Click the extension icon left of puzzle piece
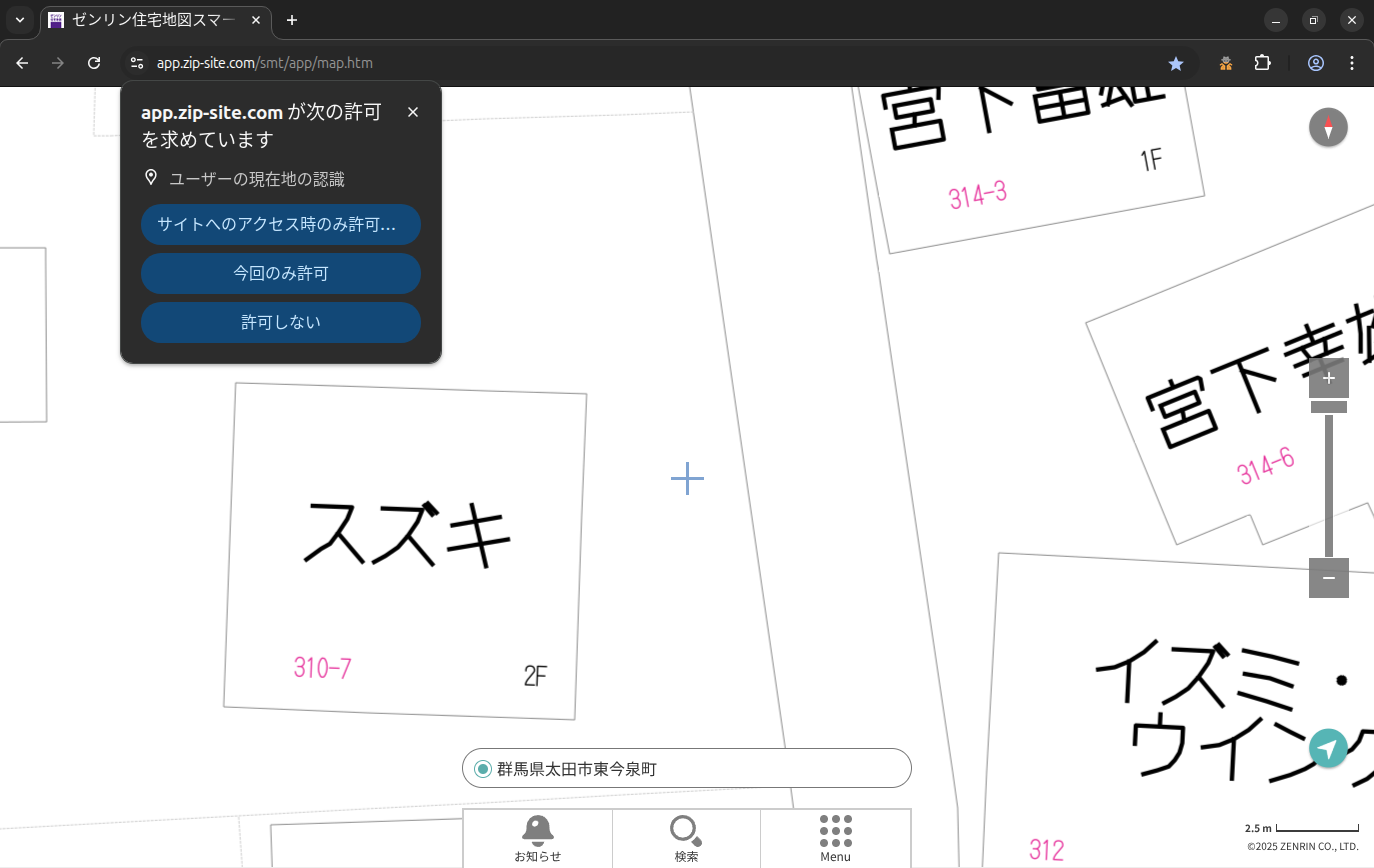The image size is (1374, 868). tap(1226, 63)
